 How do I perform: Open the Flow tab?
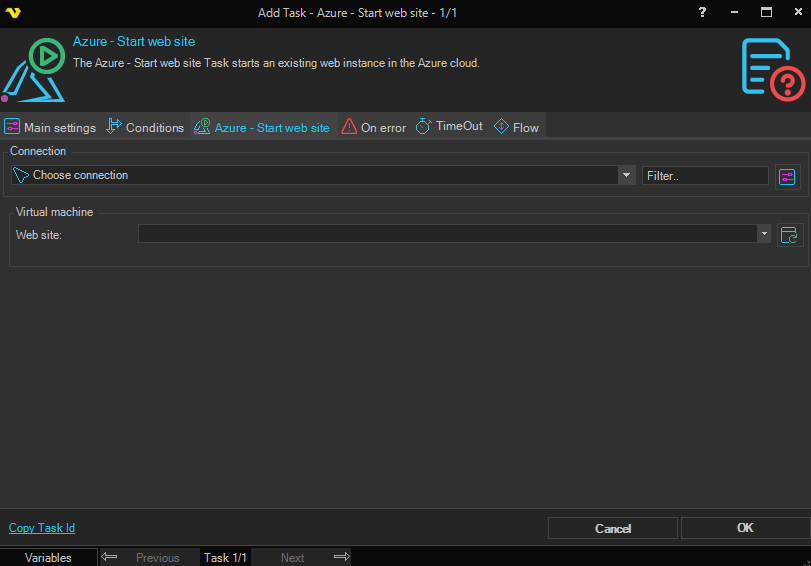pyautogui.click(x=516, y=127)
